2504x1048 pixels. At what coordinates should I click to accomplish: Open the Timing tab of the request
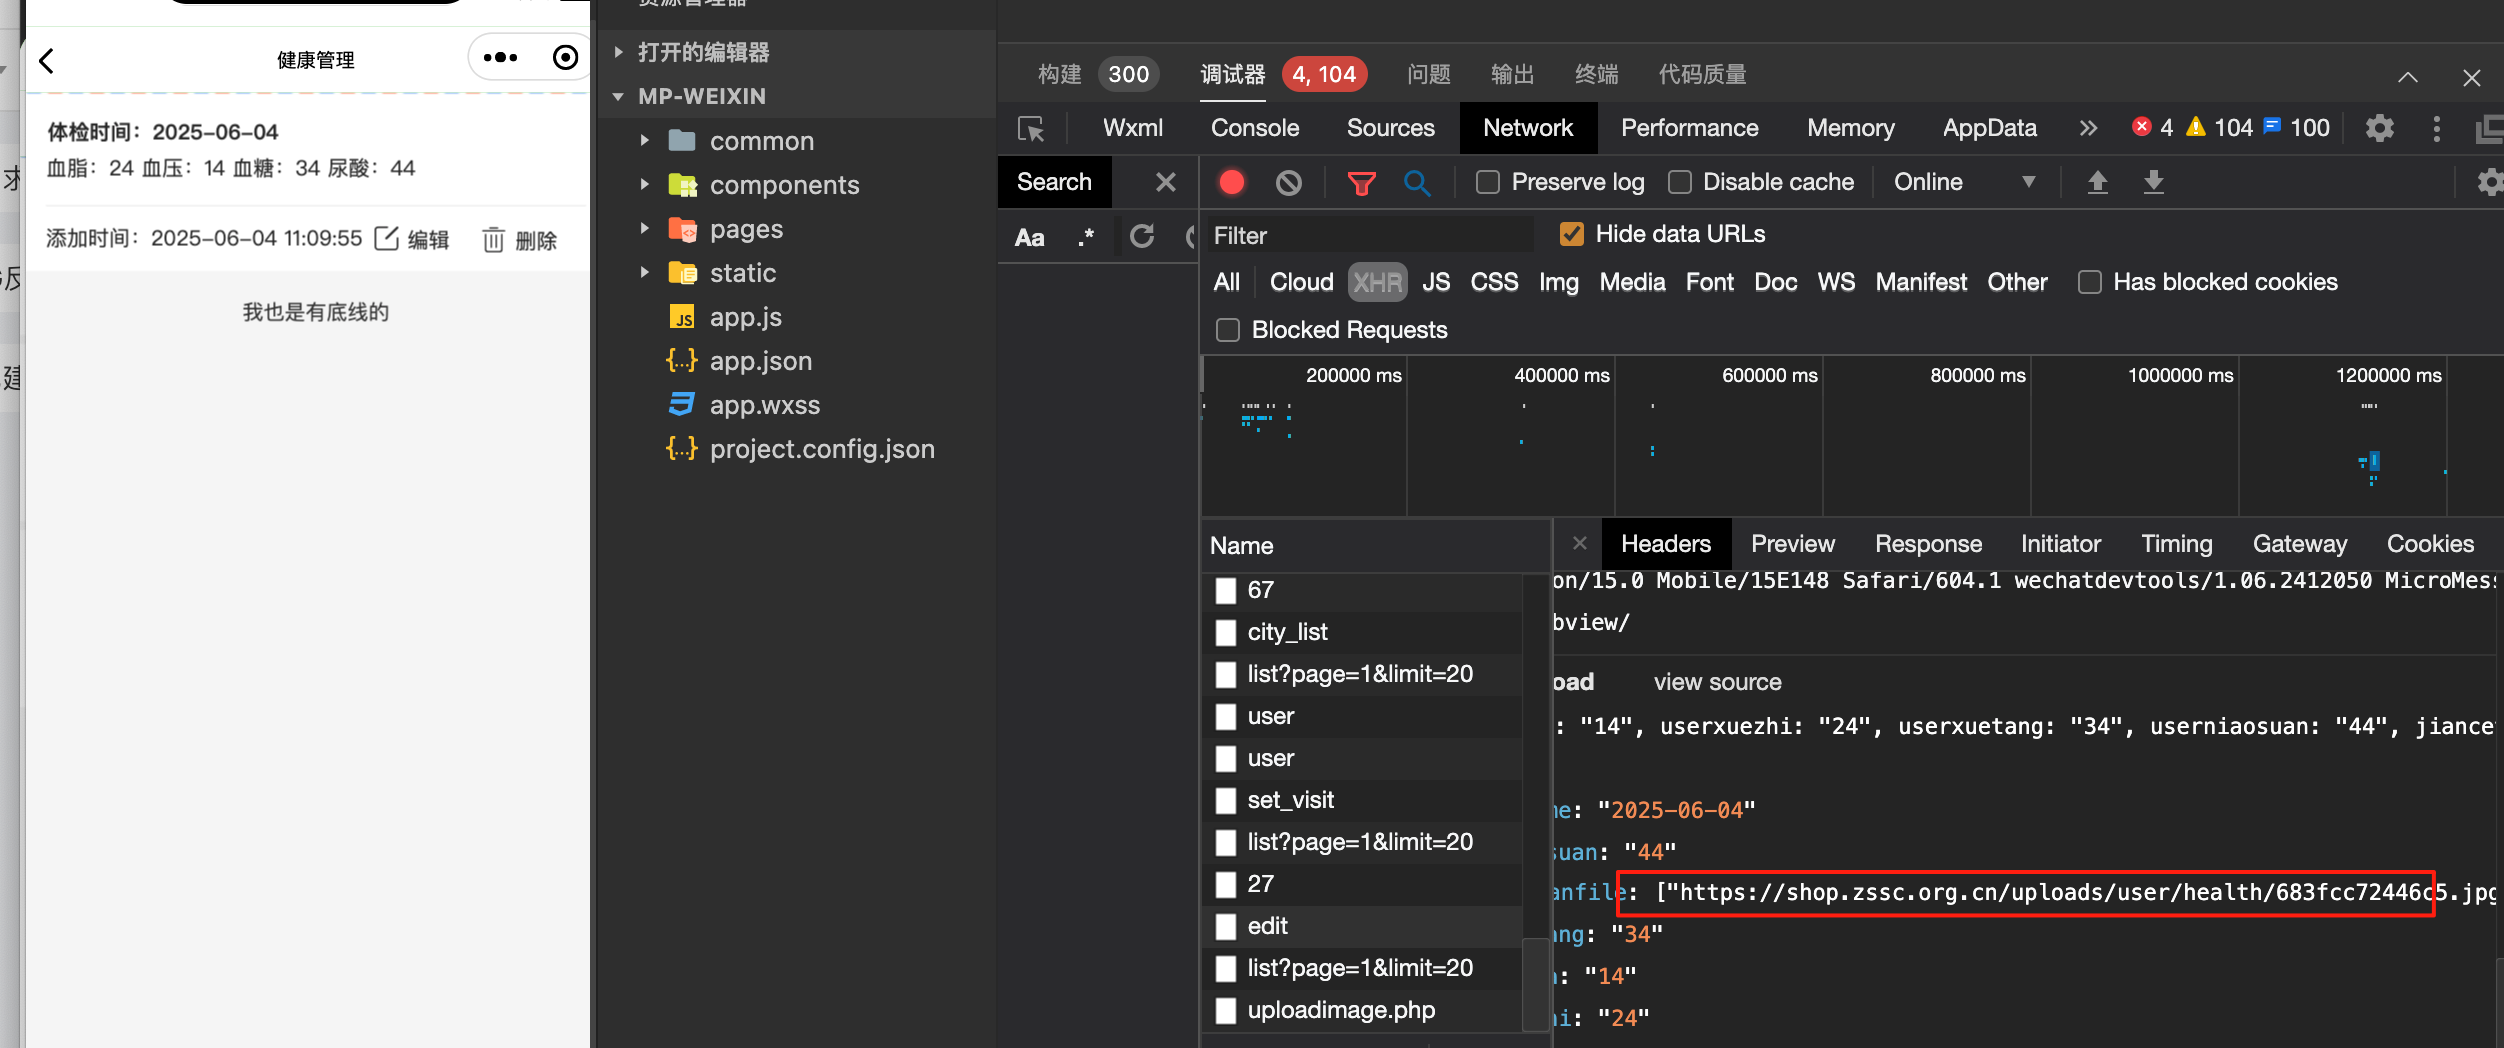(2176, 544)
